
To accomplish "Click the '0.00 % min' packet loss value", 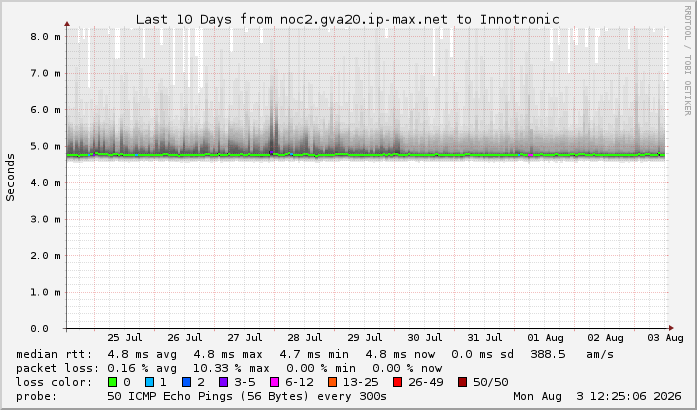I will [x=321, y=368].
